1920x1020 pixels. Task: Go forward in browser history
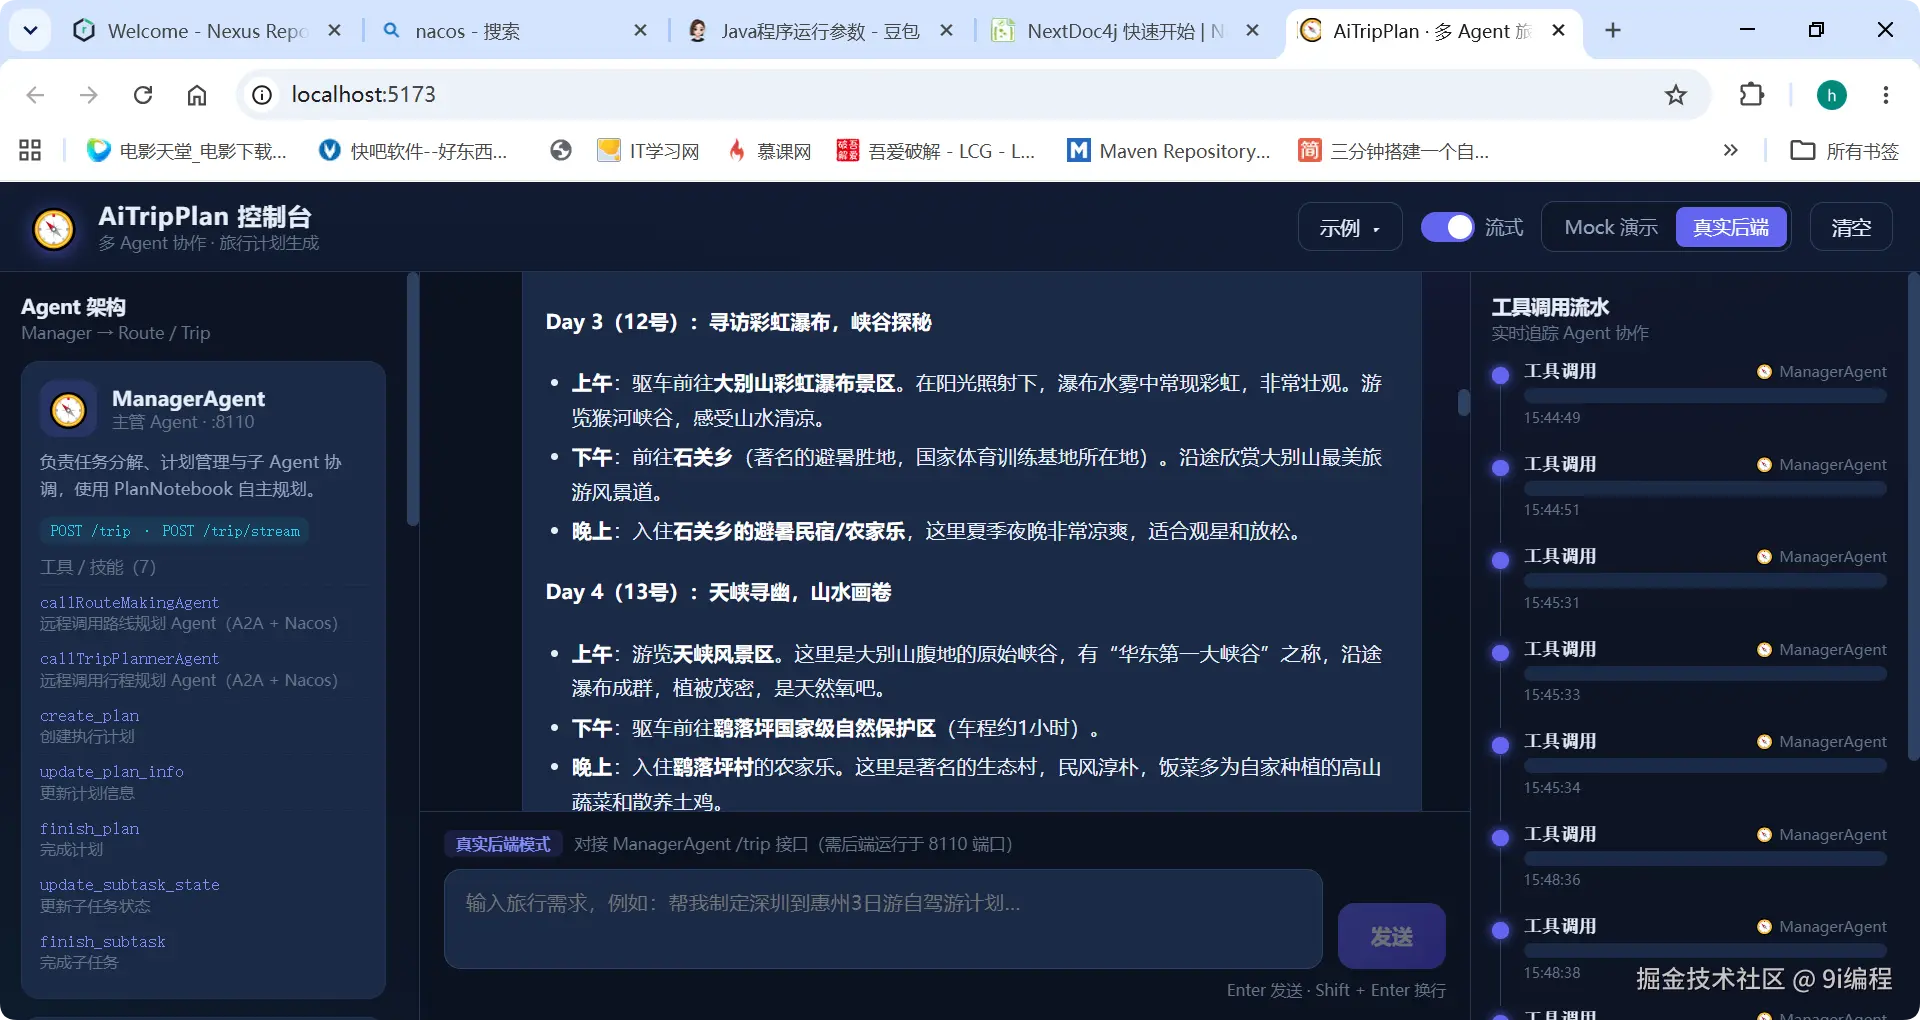coord(89,95)
